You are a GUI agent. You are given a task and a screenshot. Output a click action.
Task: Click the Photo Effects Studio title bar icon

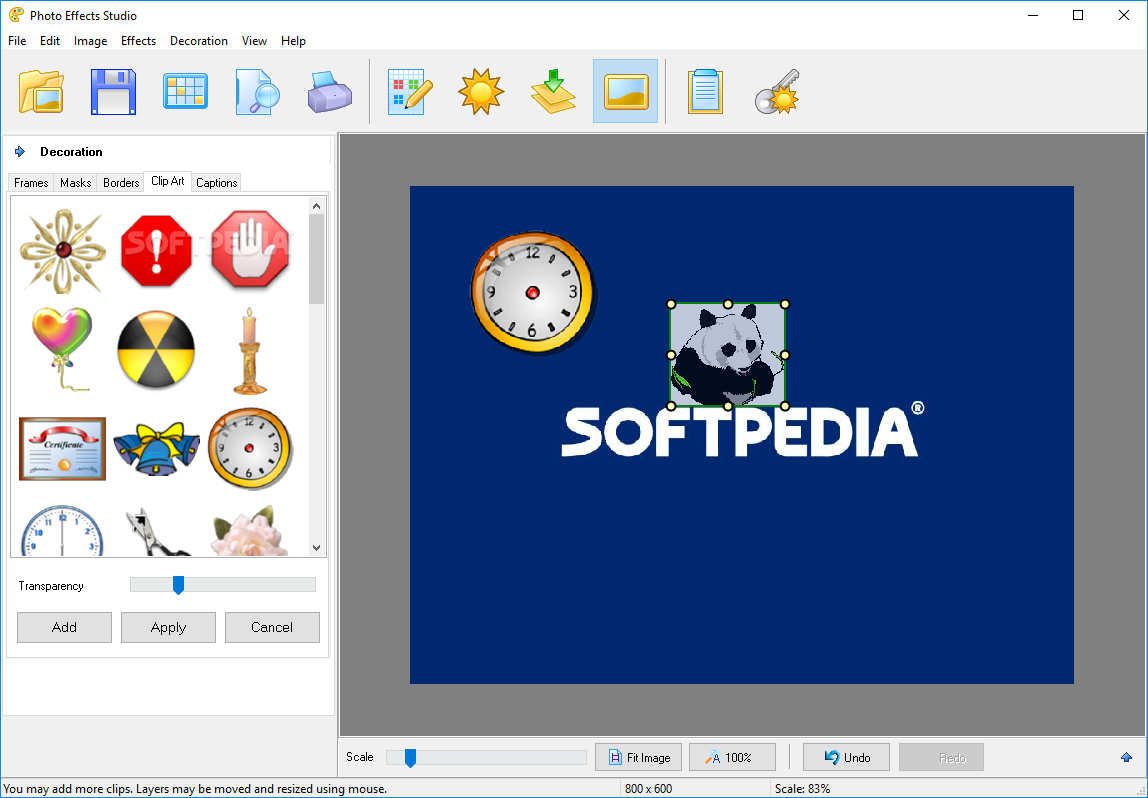16,15
